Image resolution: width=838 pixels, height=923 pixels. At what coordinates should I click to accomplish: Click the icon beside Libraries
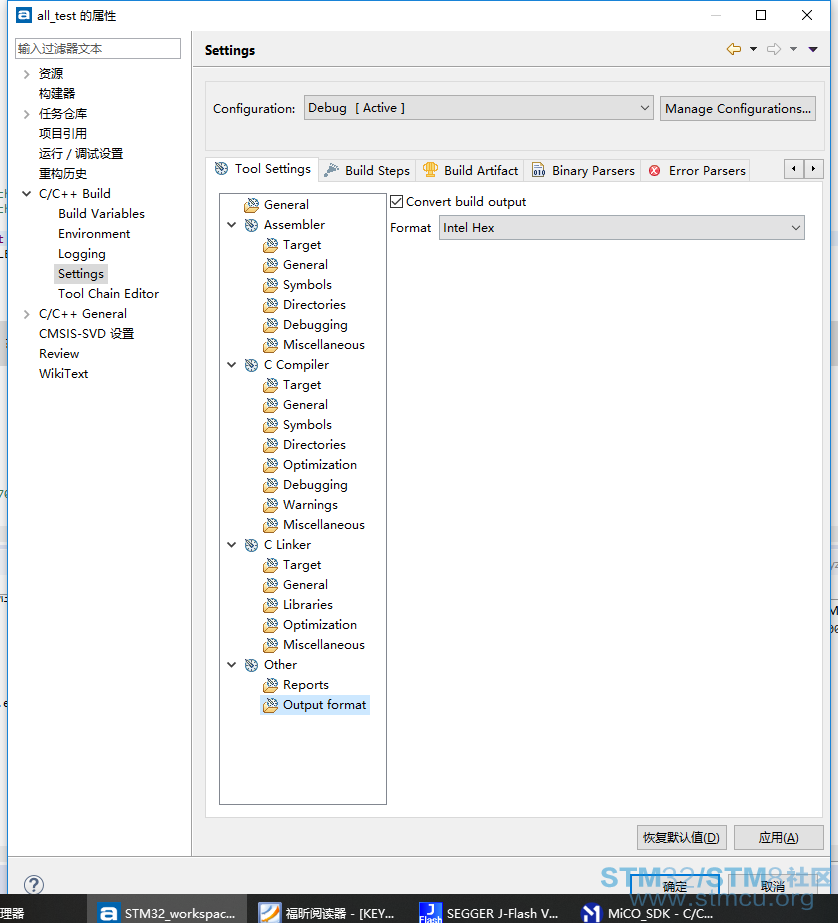point(271,605)
